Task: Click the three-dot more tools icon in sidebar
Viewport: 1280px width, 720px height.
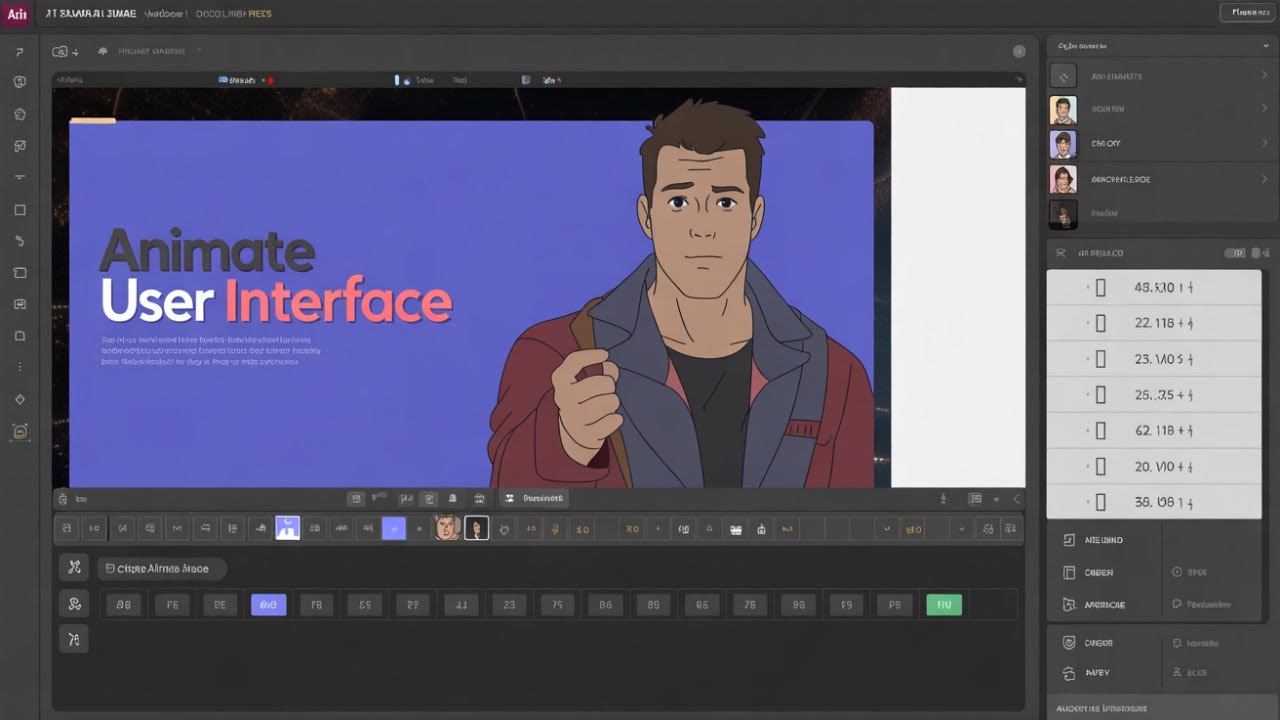Action: pos(19,367)
